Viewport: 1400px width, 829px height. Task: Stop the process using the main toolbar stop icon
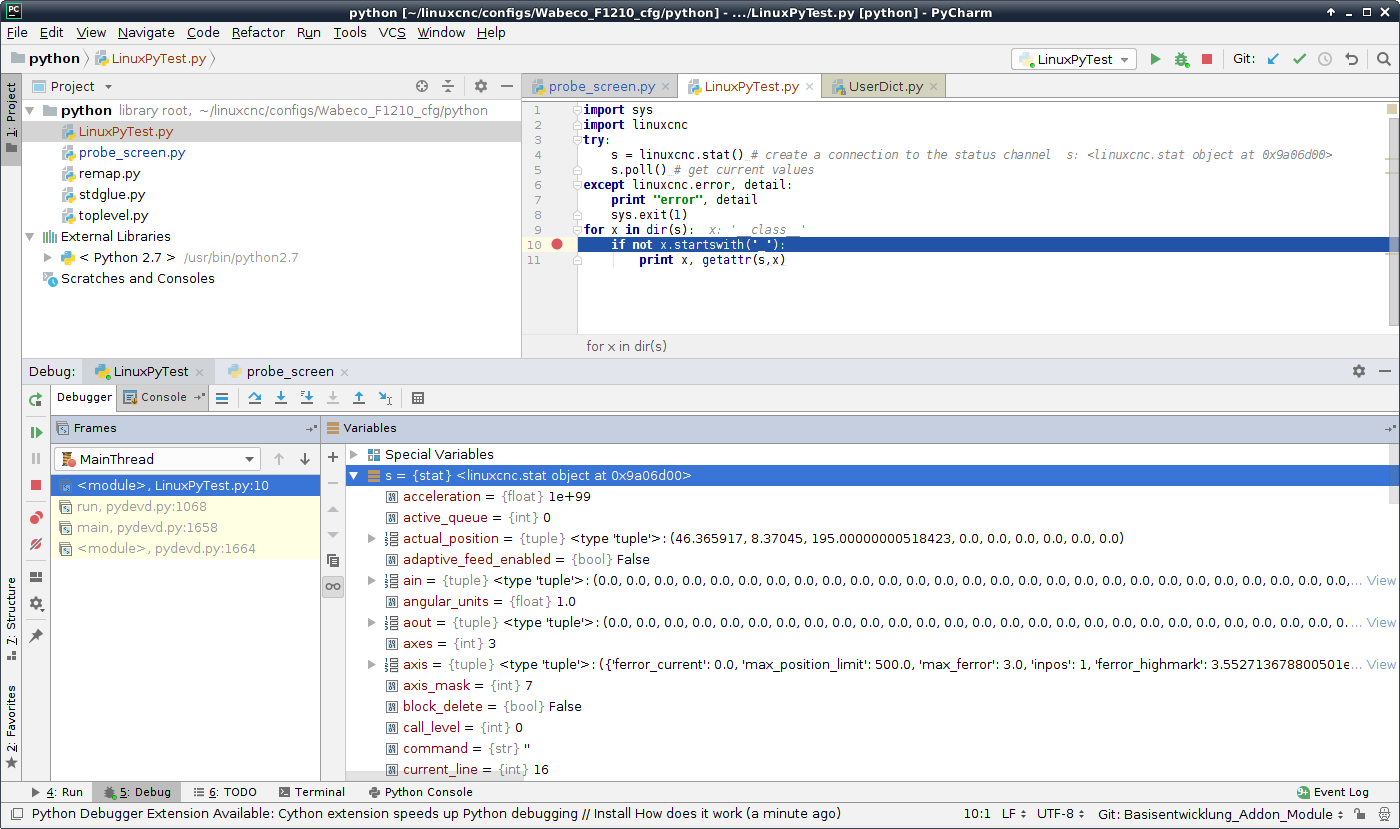click(x=1207, y=59)
